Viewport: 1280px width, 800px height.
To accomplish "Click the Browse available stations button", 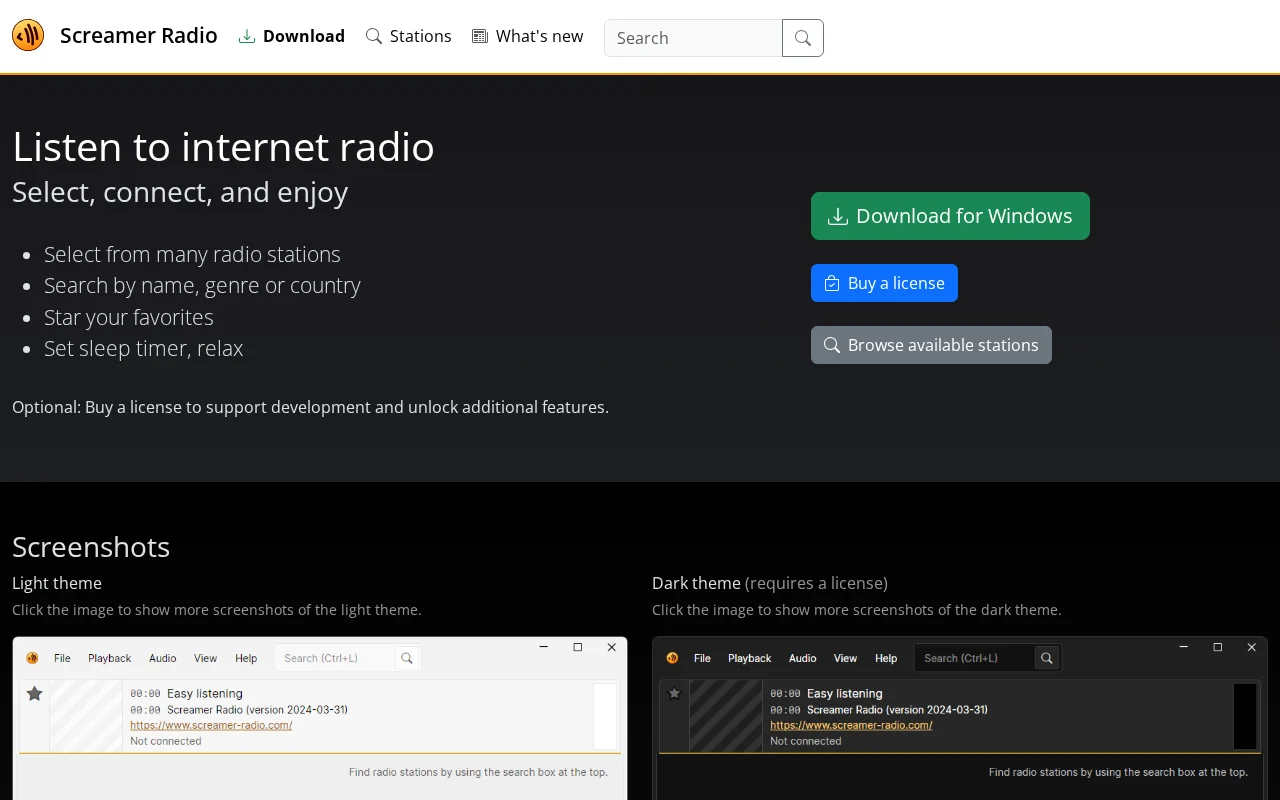I will pyautogui.click(x=931, y=345).
